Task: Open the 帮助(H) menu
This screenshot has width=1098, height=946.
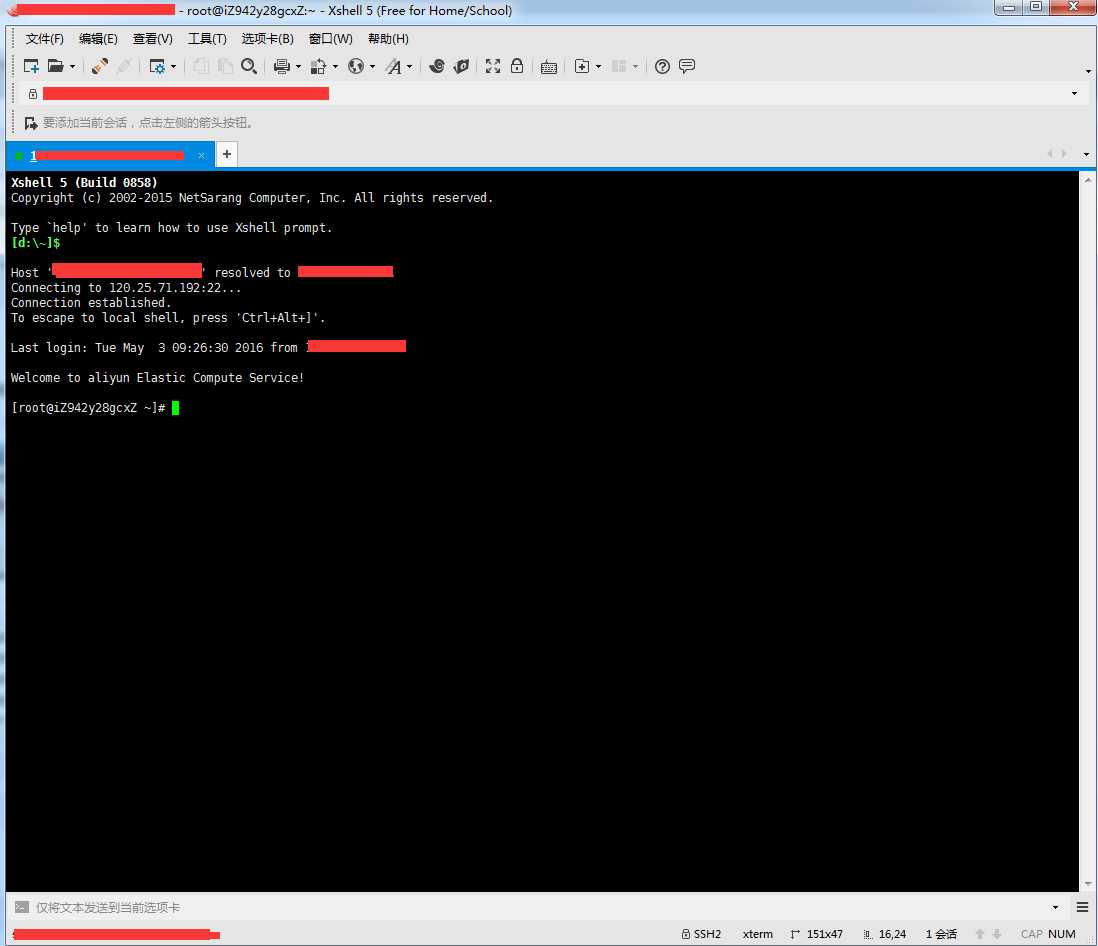Action: (x=388, y=39)
